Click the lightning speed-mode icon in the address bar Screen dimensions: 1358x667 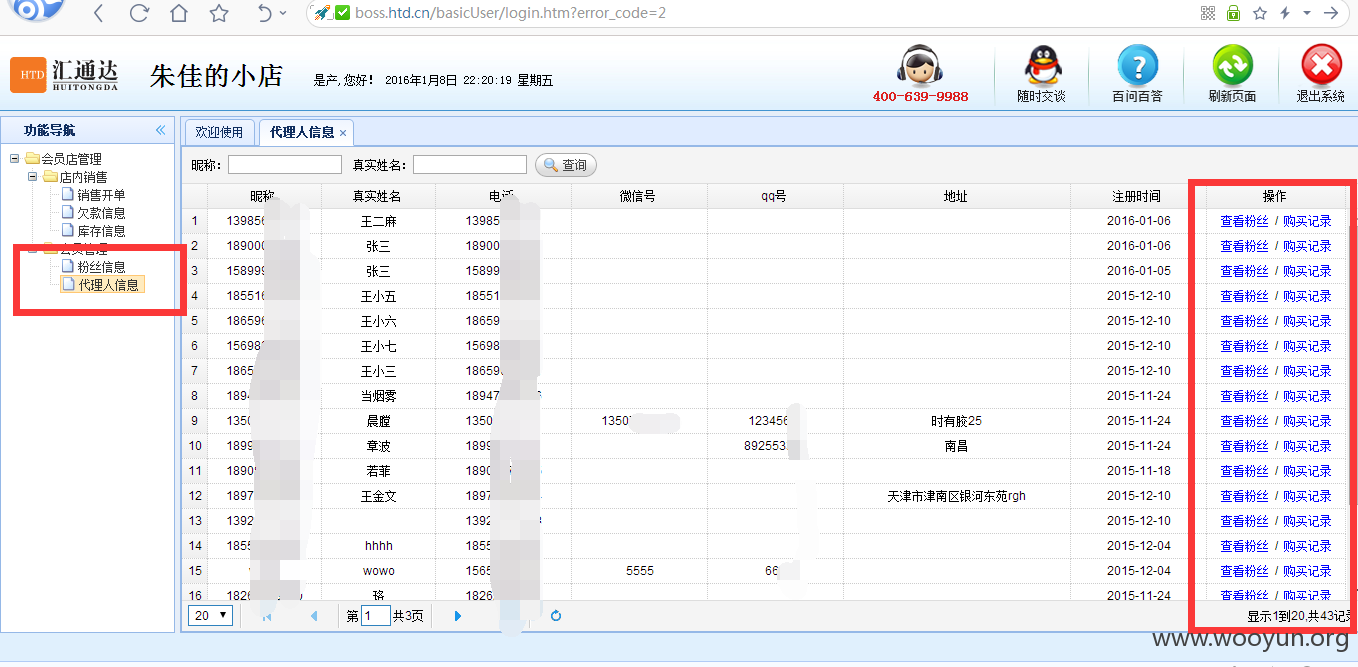[x=1285, y=13]
